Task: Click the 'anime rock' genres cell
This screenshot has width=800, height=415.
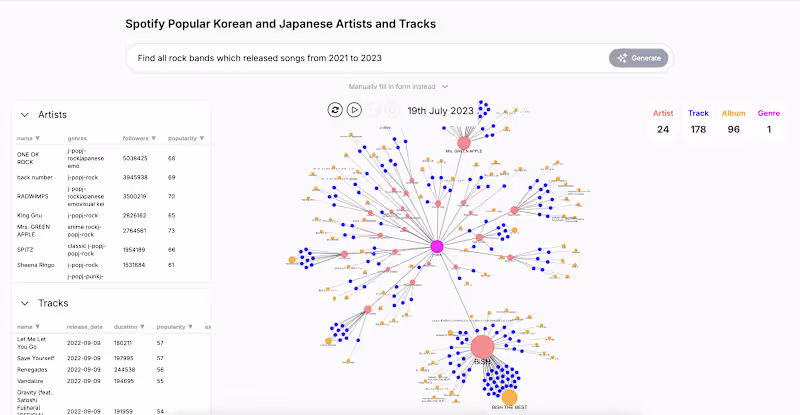Action: click(85, 231)
